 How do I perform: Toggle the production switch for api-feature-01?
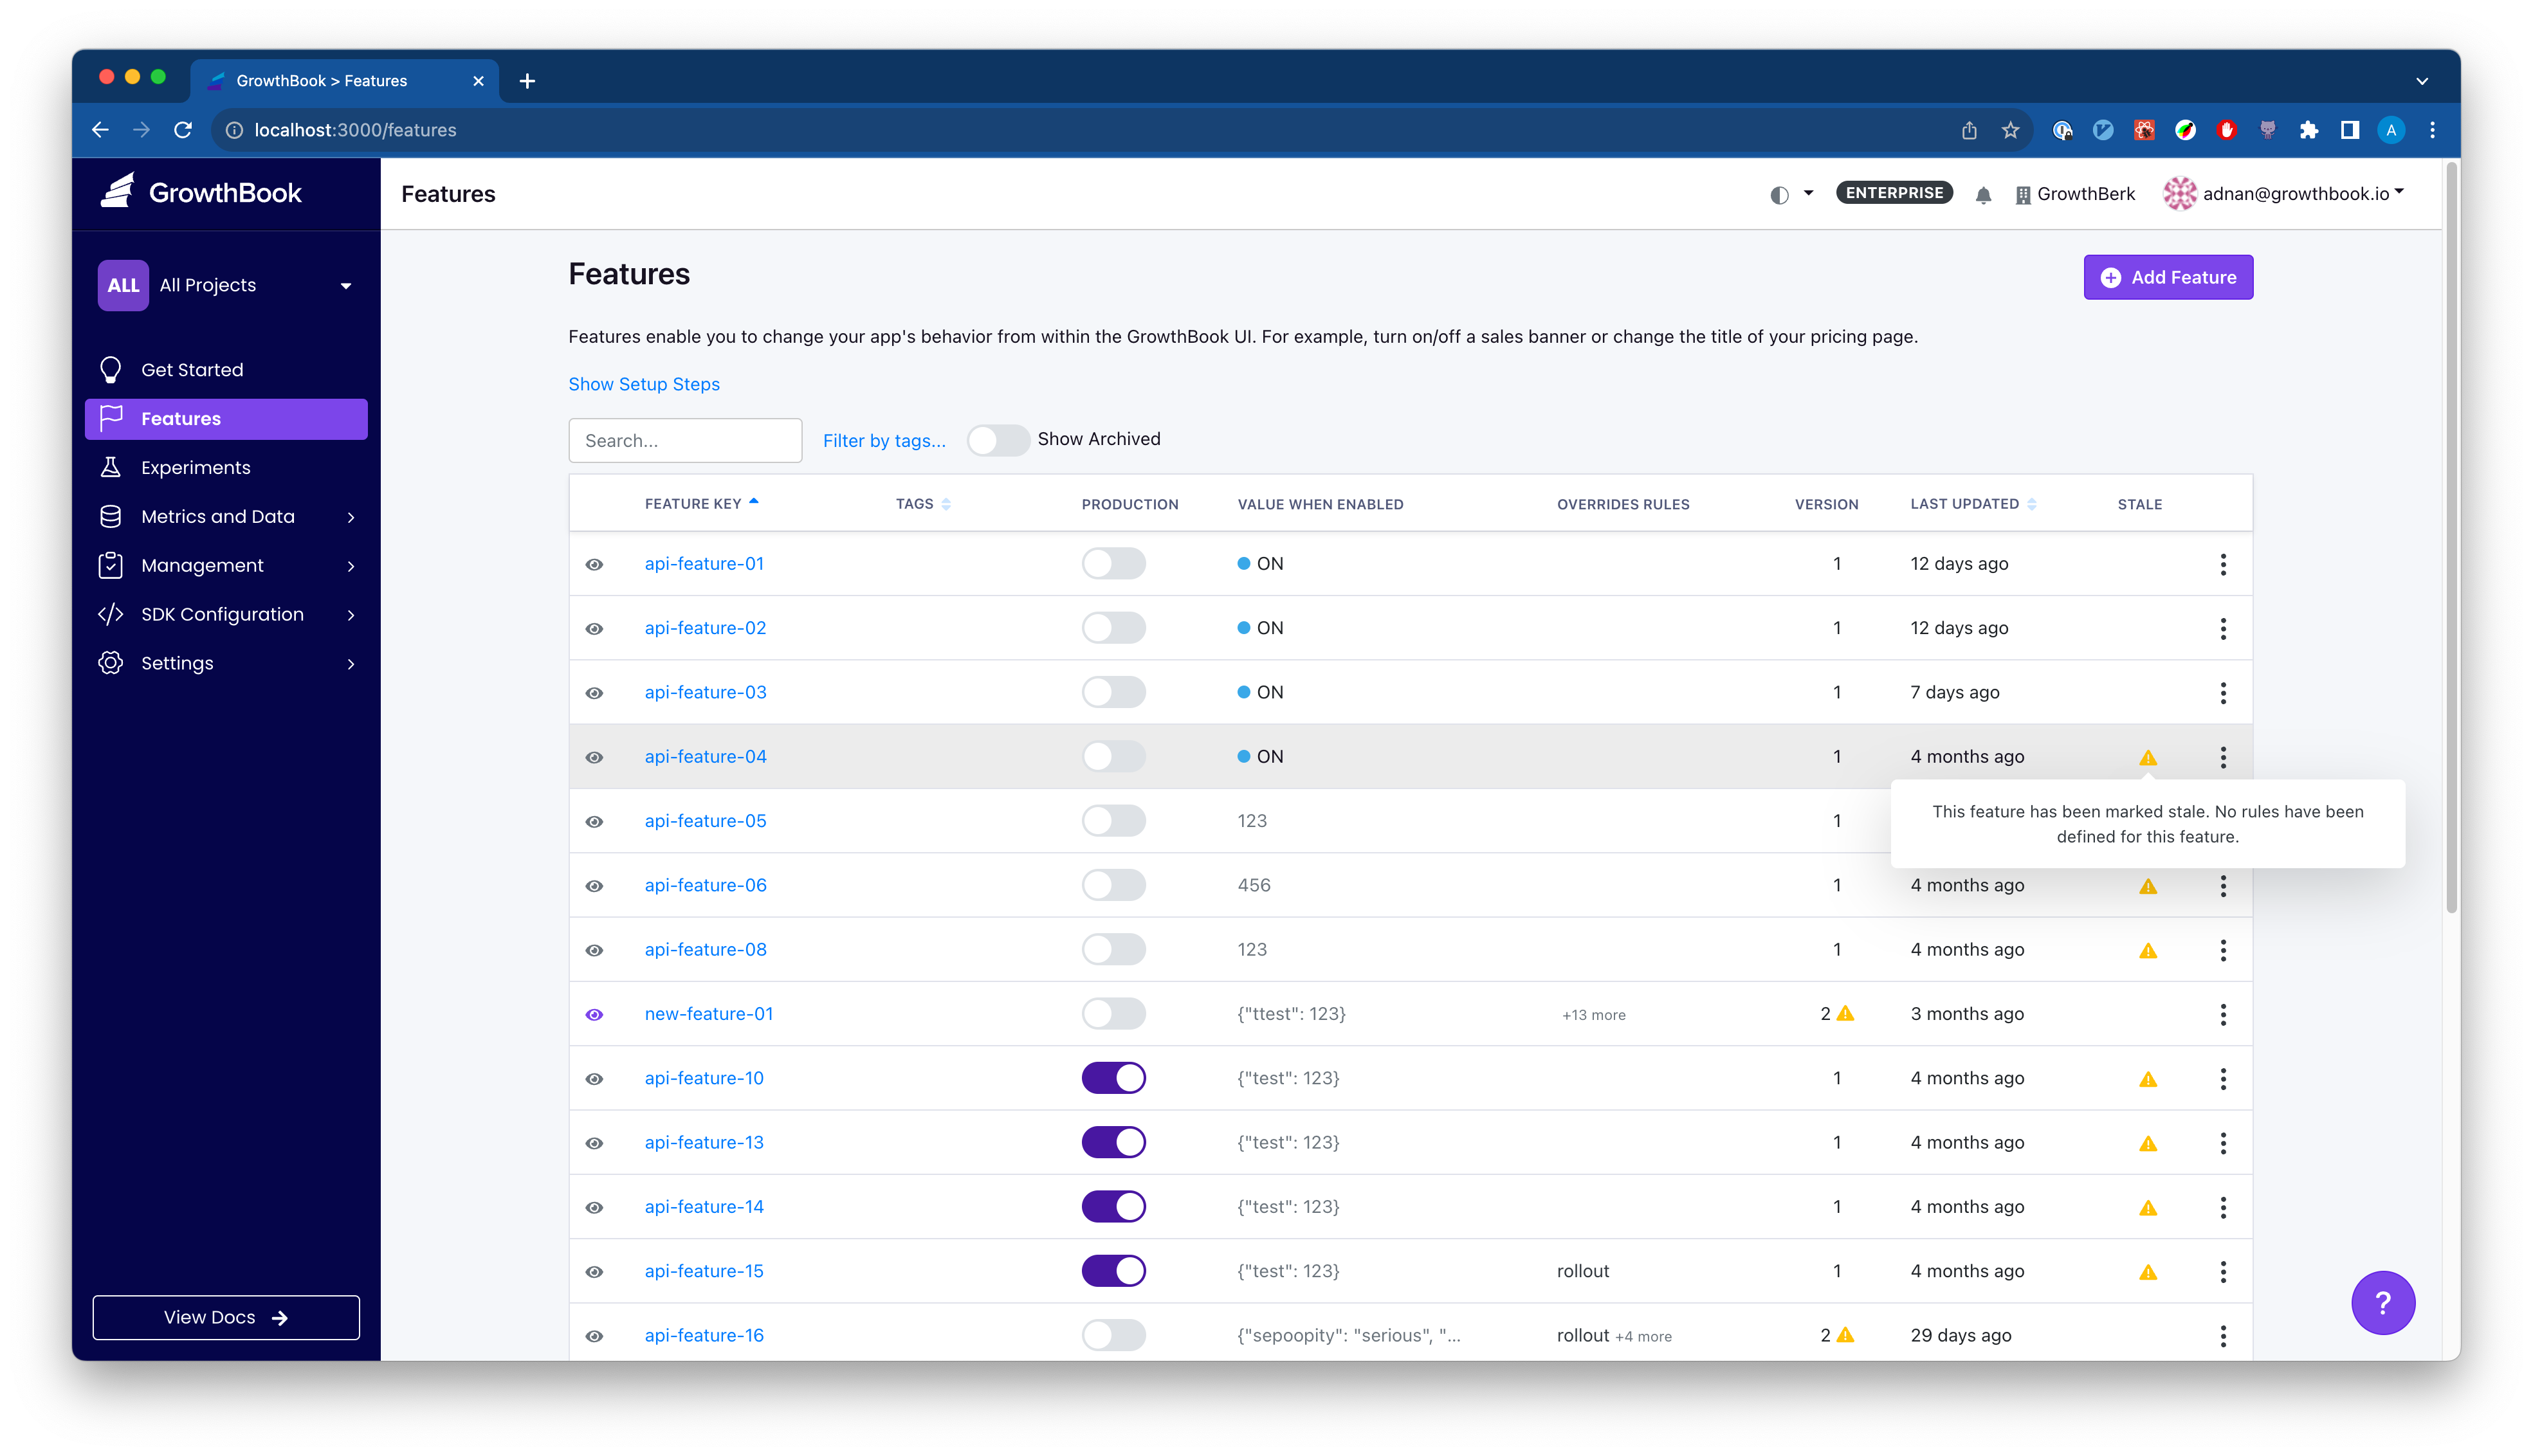(1113, 562)
